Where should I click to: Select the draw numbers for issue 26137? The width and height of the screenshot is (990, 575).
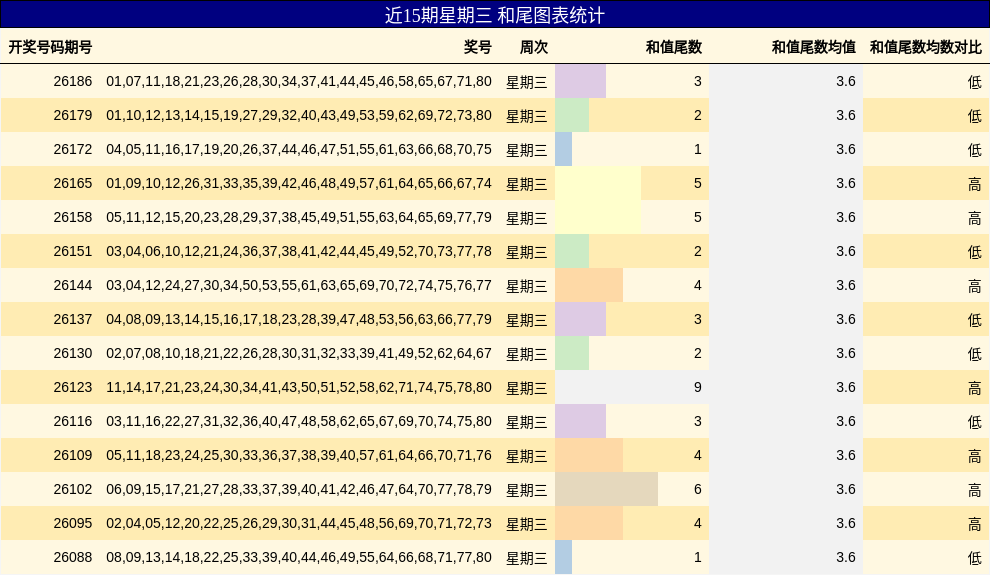299,320
